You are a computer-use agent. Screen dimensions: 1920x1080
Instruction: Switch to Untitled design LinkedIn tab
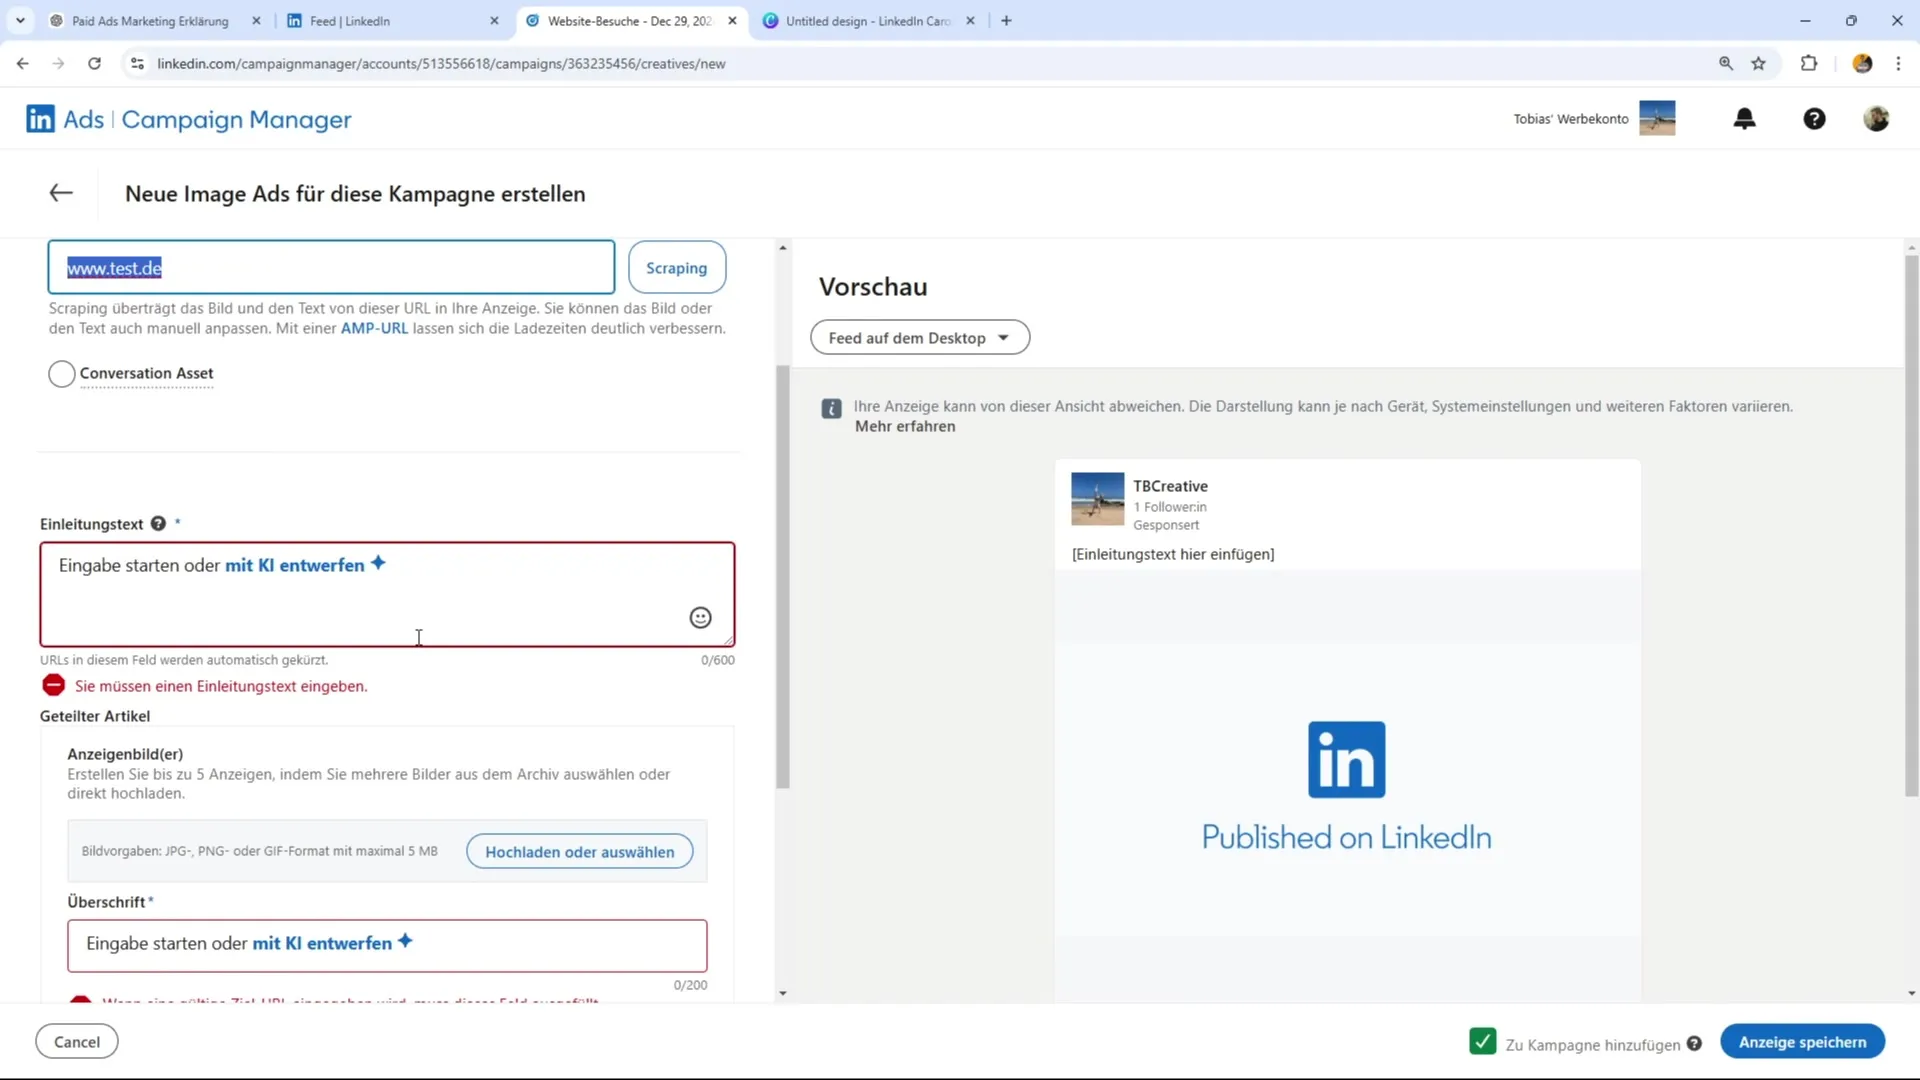coord(868,20)
